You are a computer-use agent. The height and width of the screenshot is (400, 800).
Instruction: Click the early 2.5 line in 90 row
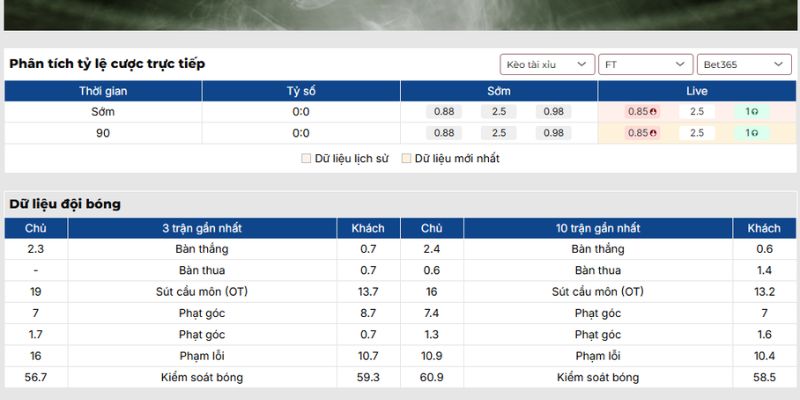[x=499, y=133]
